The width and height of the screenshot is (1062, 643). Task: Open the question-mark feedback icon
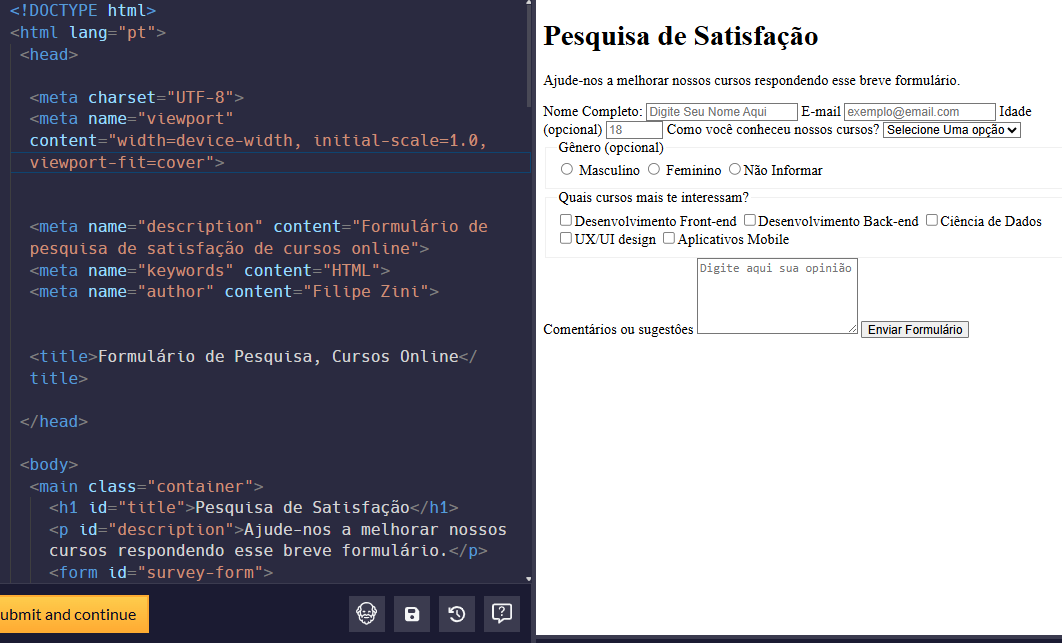[502, 614]
